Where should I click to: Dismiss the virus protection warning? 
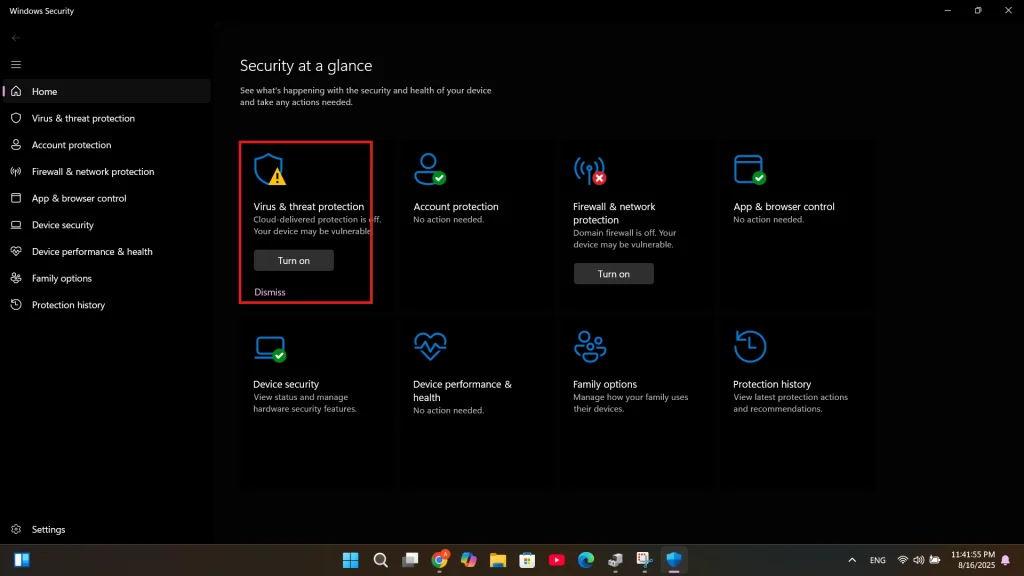pos(270,292)
